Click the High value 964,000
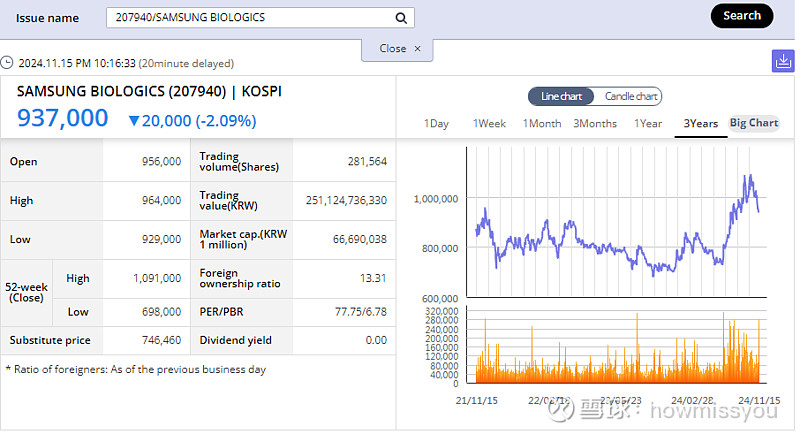The width and height of the screenshot is (800, 434). tap(161, 200)
